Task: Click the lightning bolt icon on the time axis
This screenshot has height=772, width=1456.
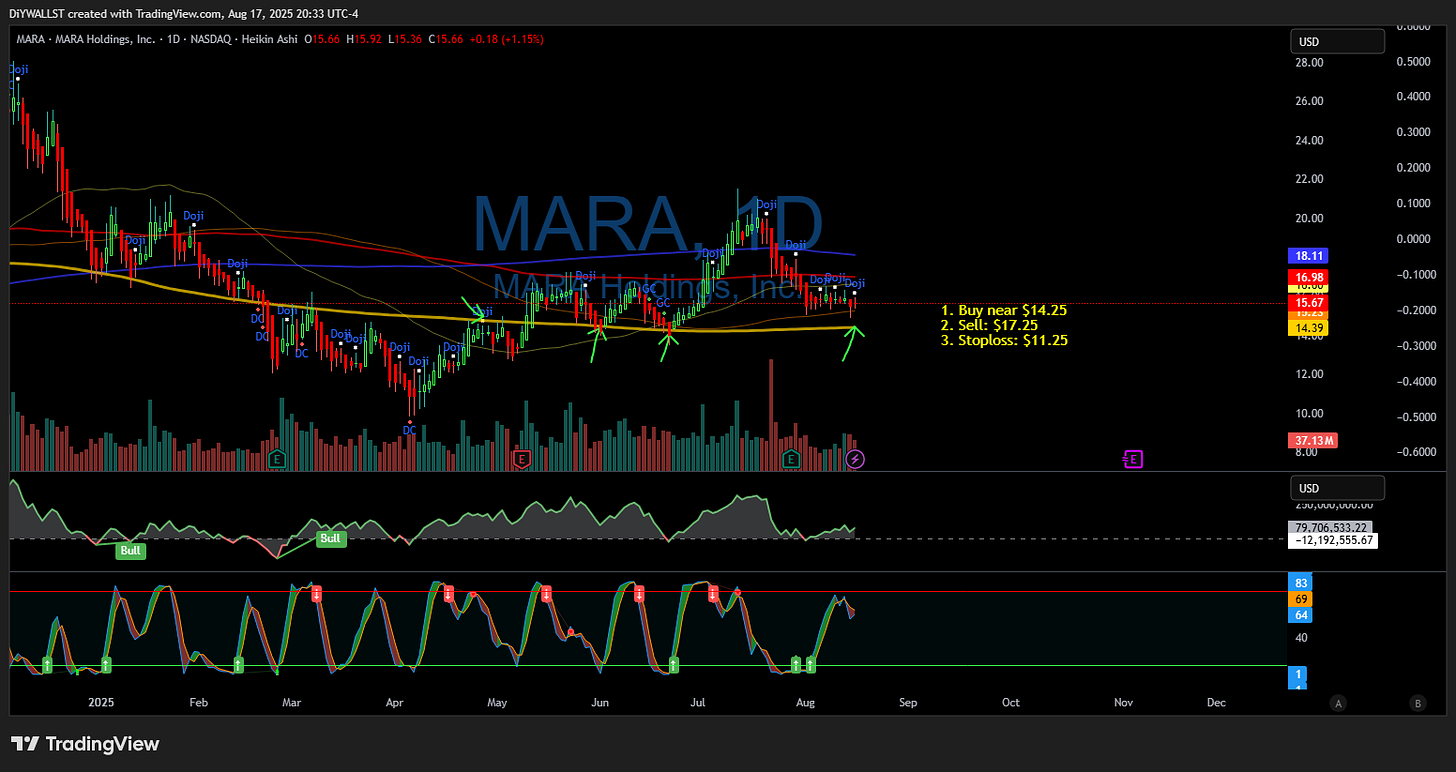Action: (855, 459)
